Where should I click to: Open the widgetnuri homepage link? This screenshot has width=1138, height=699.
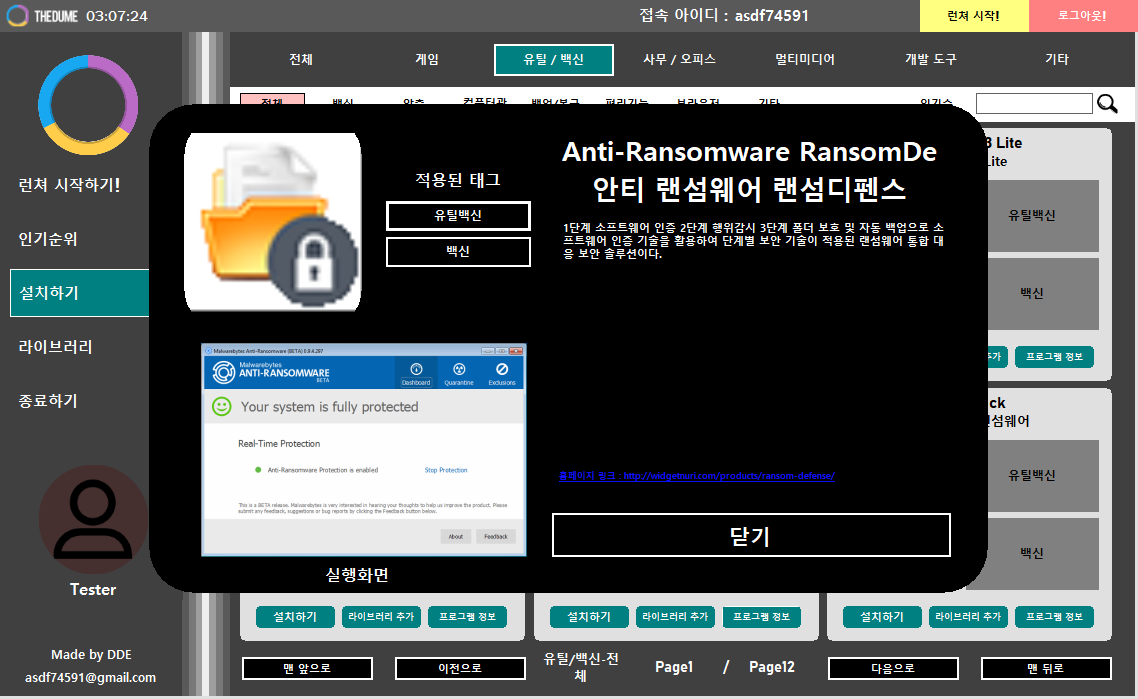(x=697, y=476)
